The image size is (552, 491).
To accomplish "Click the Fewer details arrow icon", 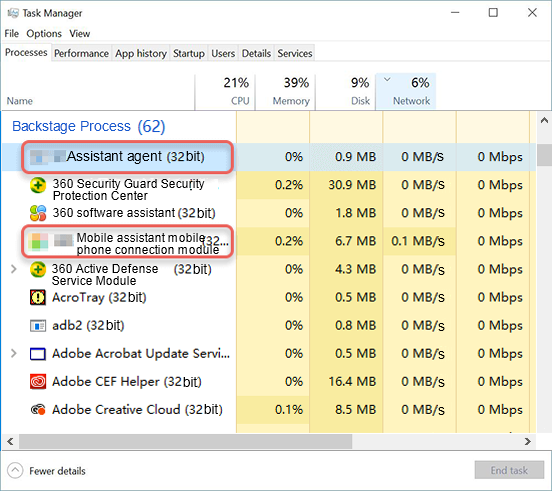I will [x=15, y=471].
